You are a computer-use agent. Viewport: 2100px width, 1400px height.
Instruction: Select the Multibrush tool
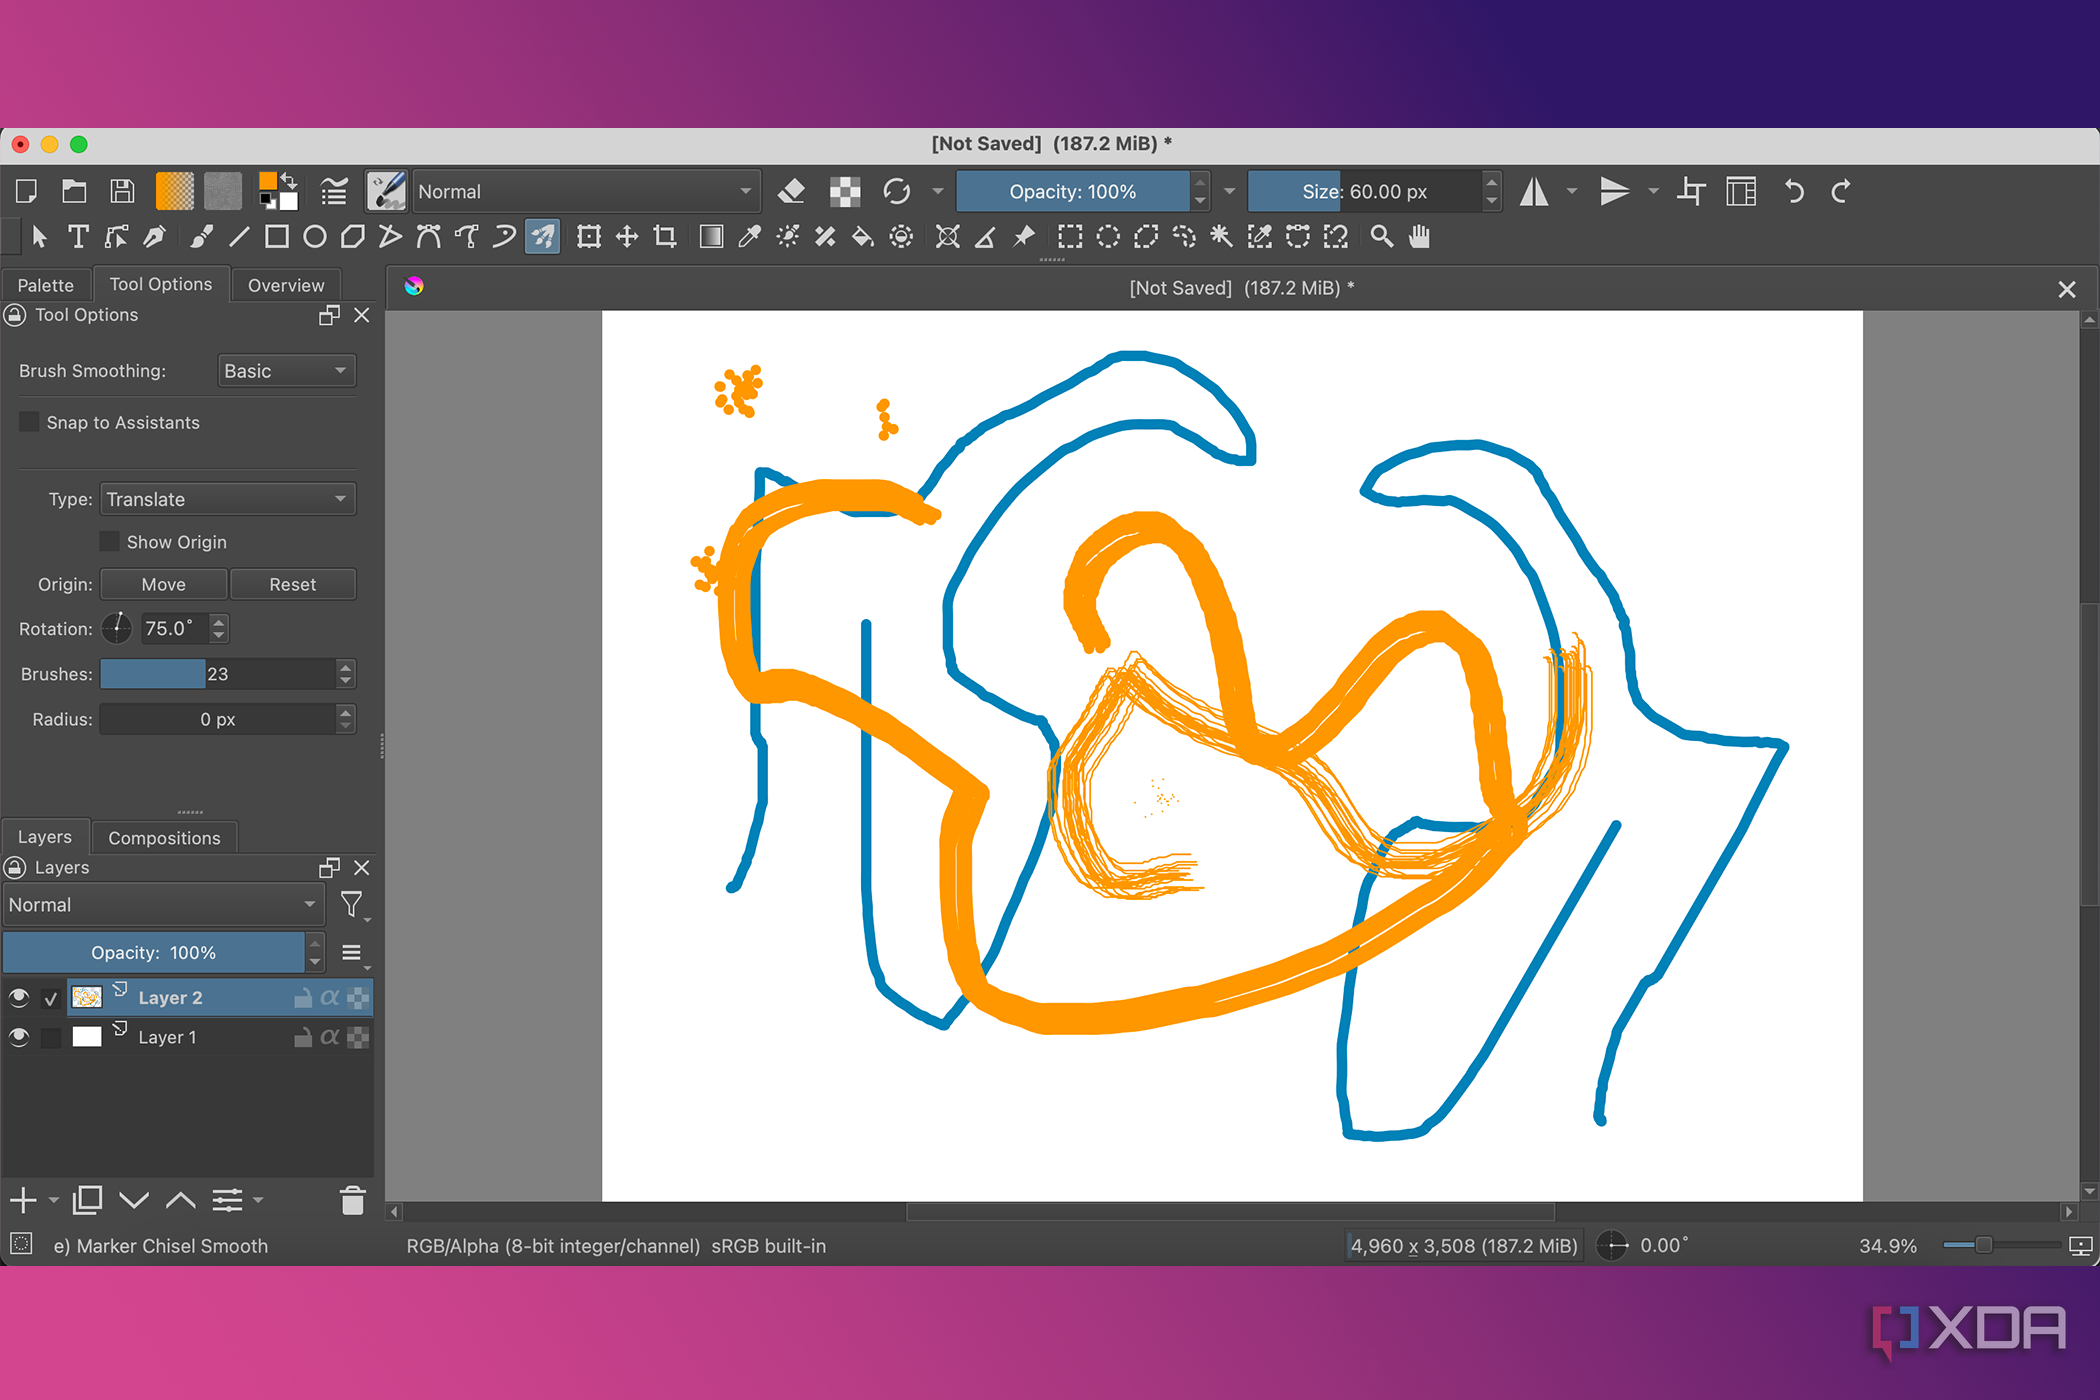tap(542, 237)
